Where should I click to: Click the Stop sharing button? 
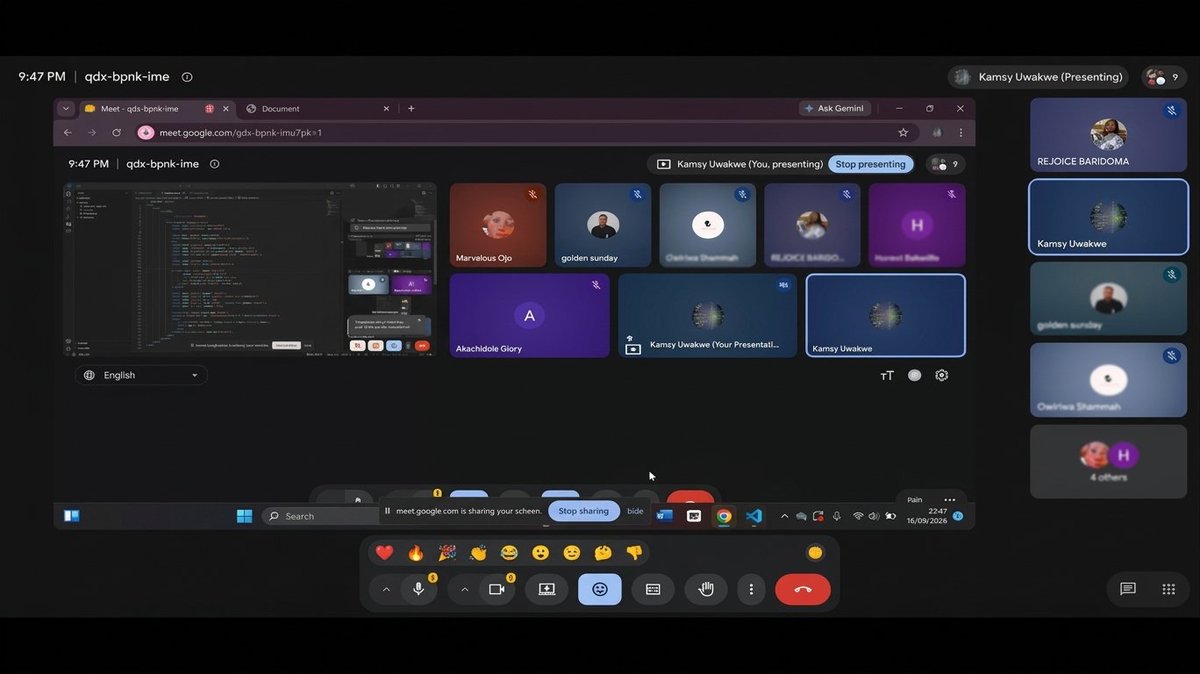(x=583, y=511)
